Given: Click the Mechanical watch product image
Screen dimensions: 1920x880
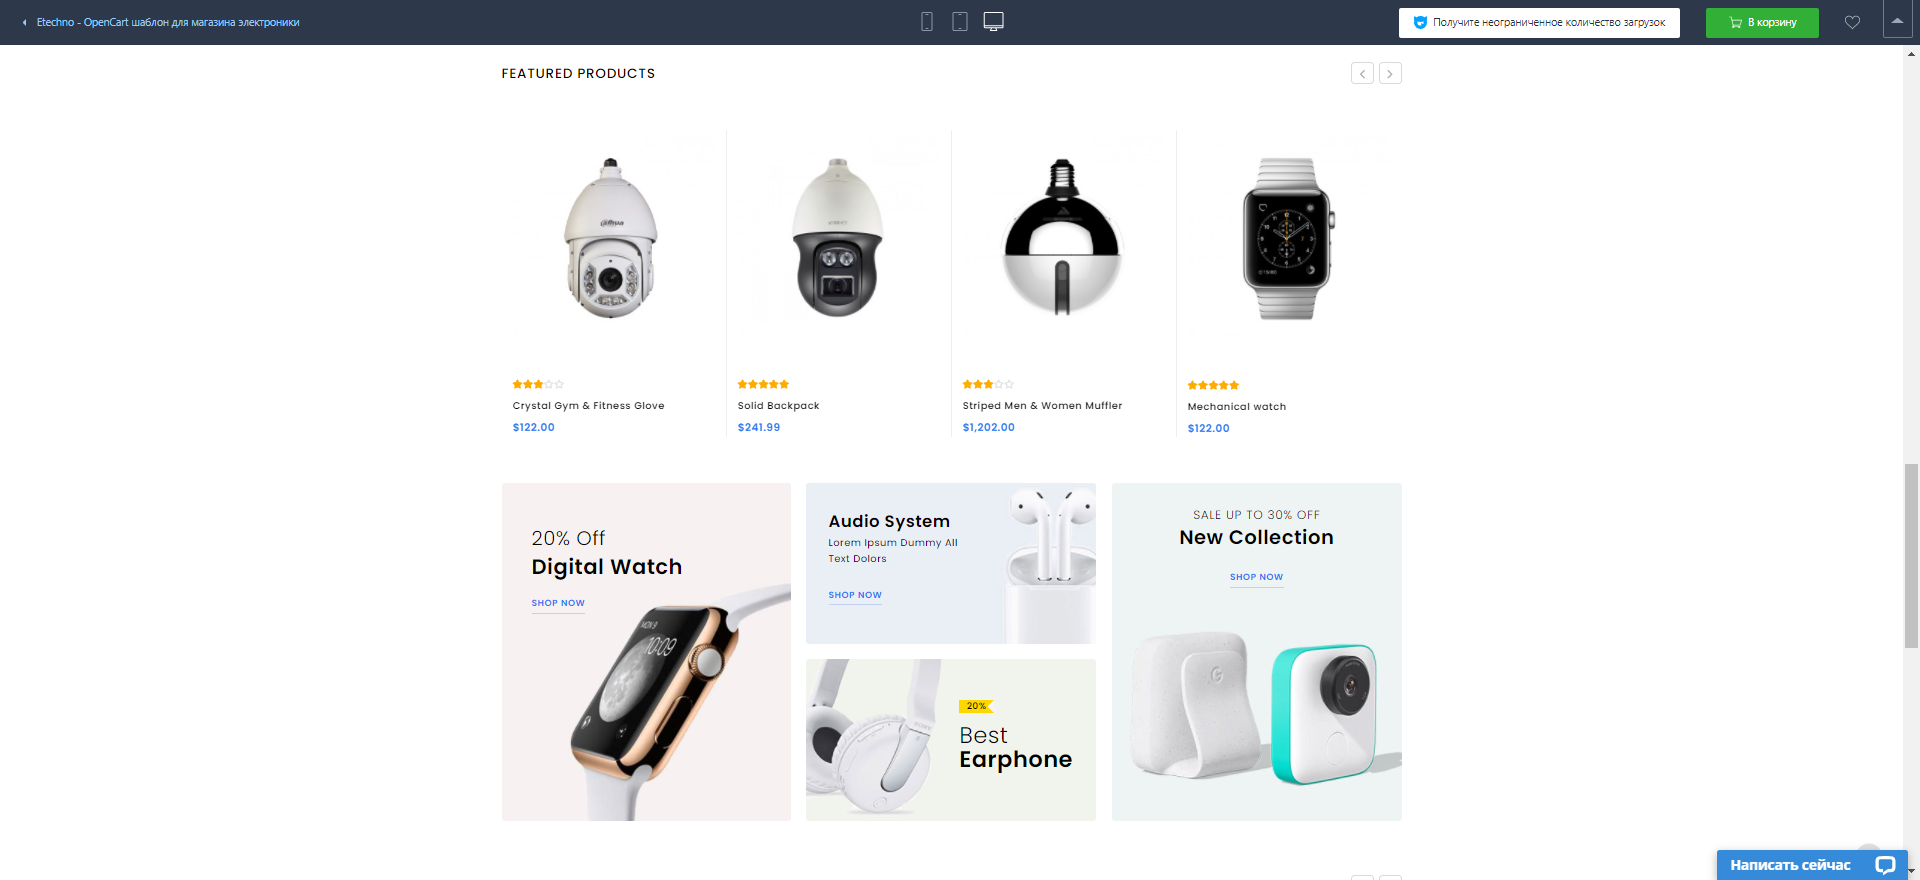Looking at the screenshot, I should (x=1287, y=240).
